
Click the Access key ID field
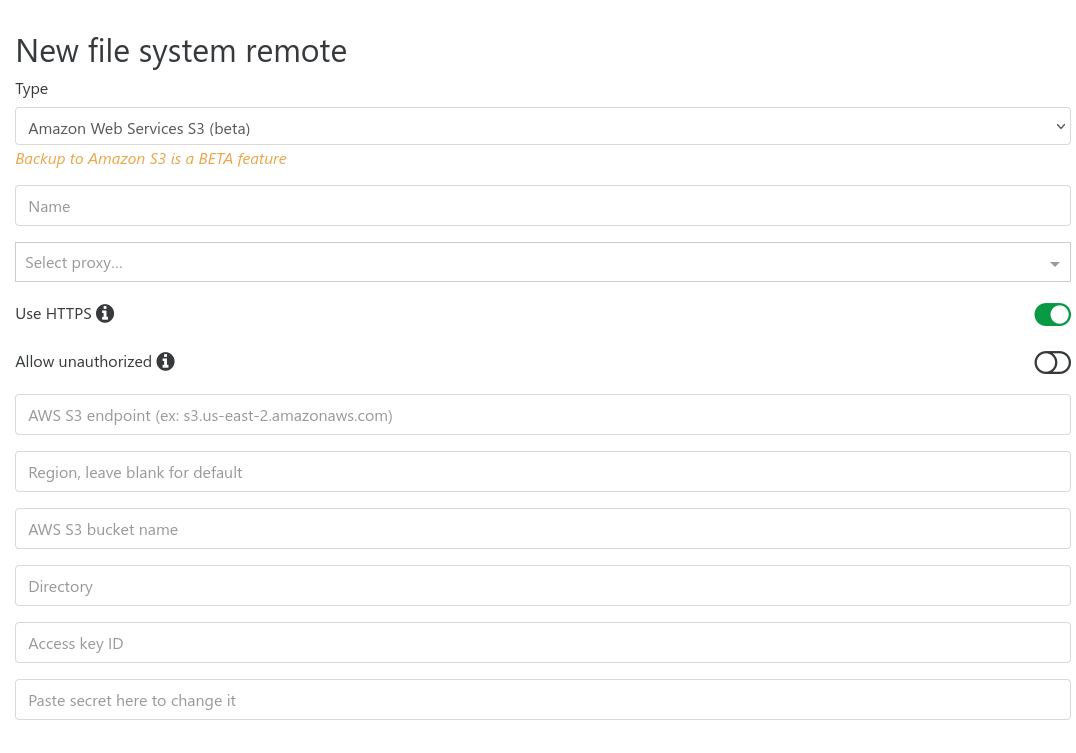(542, 643)
